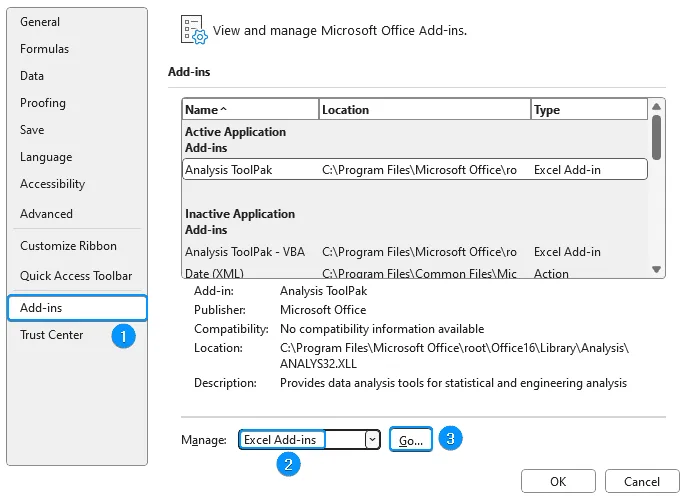Open Customize Ribbon settings

point(68,246)
